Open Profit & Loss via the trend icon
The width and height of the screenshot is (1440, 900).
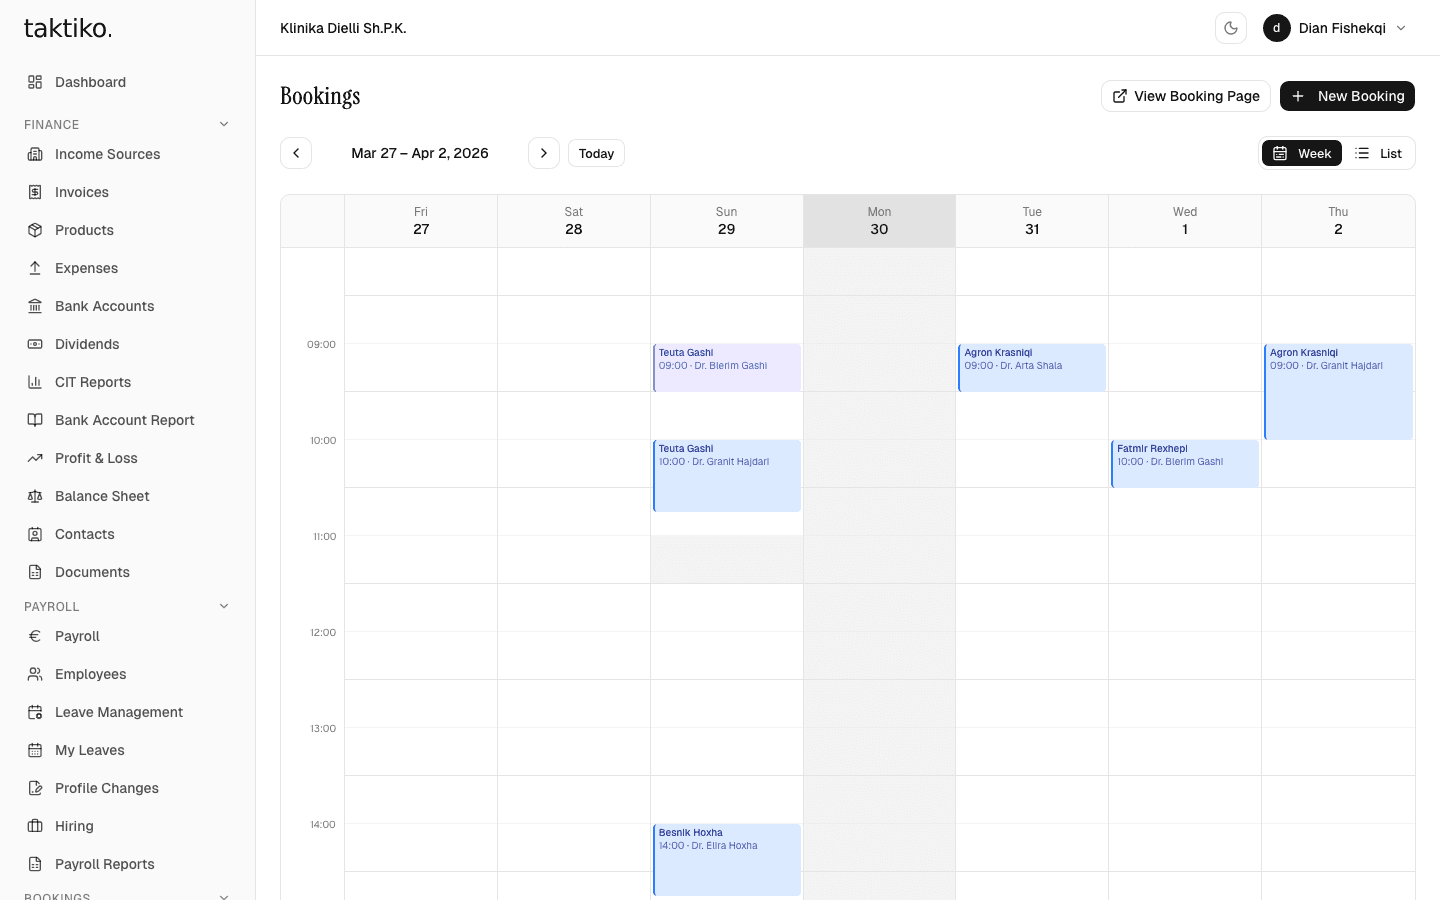click(x=36, y=458)
